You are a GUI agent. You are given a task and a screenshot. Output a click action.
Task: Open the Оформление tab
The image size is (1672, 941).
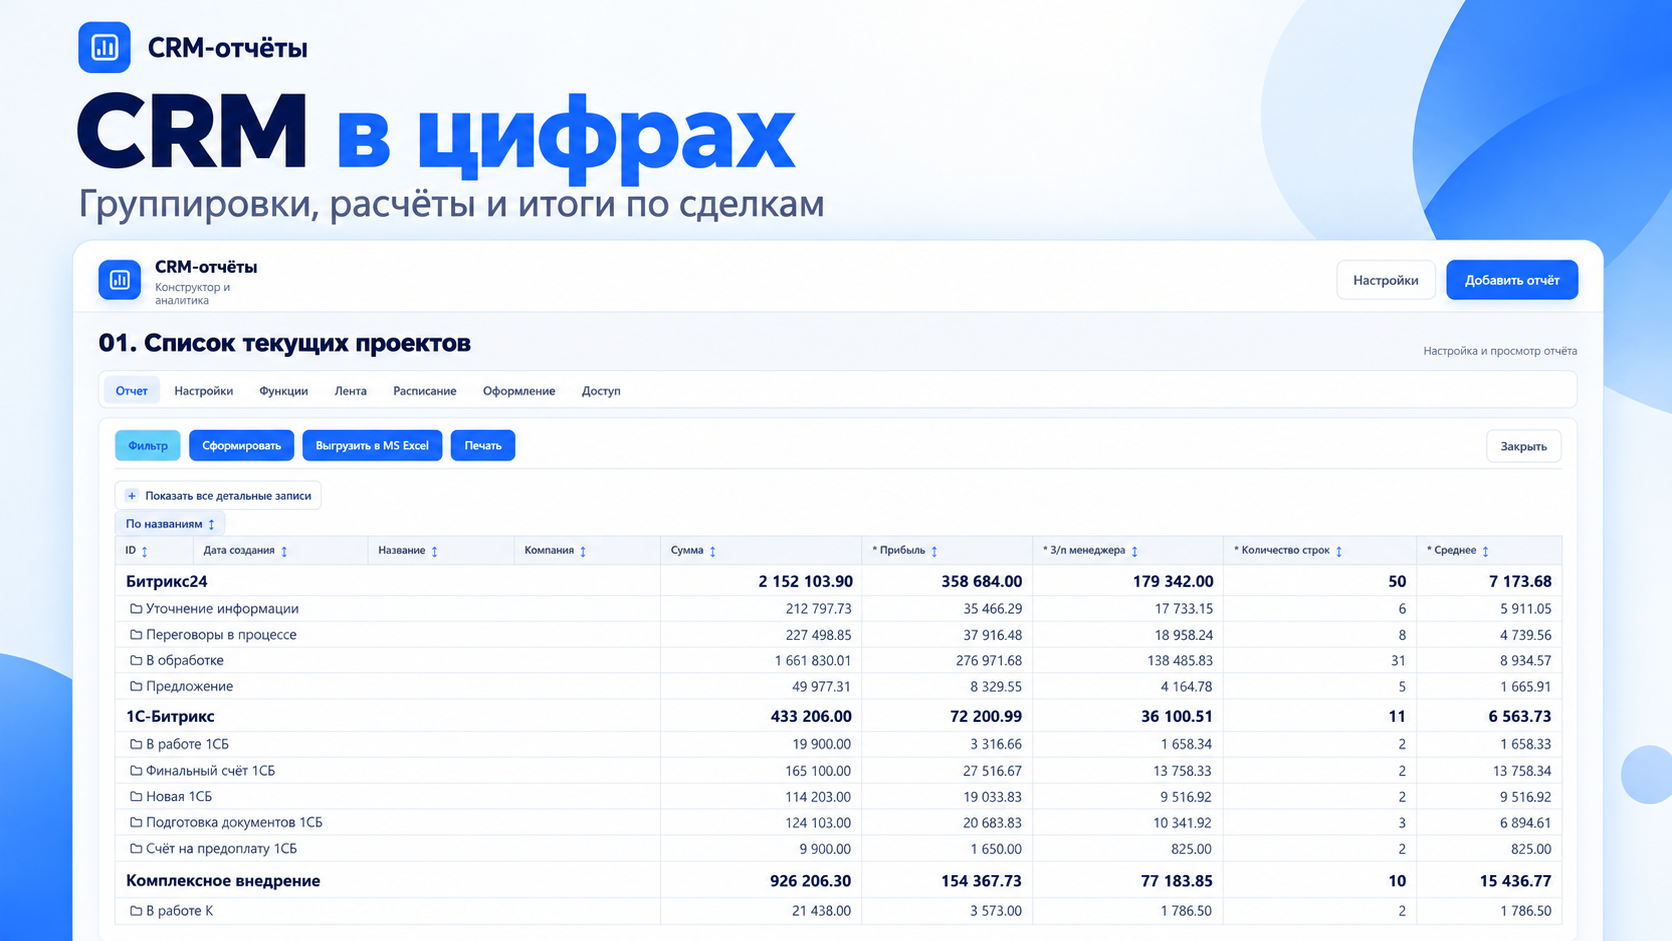(518, 391)
